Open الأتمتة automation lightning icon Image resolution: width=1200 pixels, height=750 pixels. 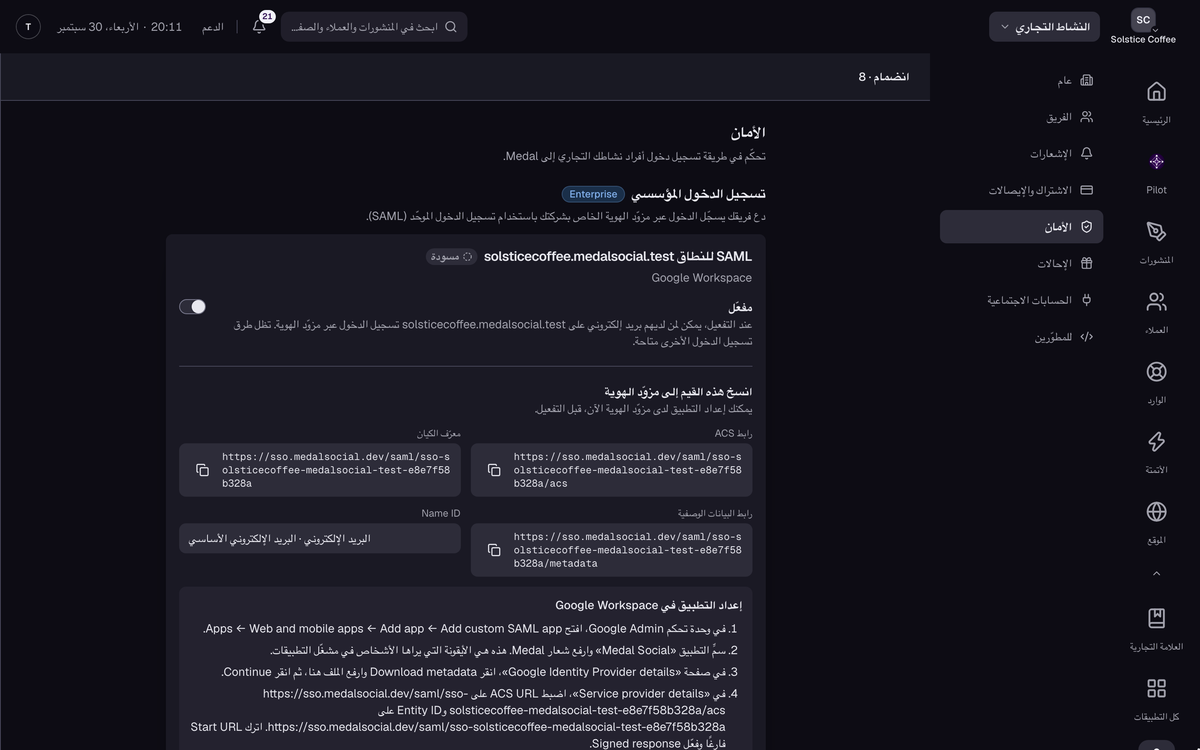(1156, 441)
